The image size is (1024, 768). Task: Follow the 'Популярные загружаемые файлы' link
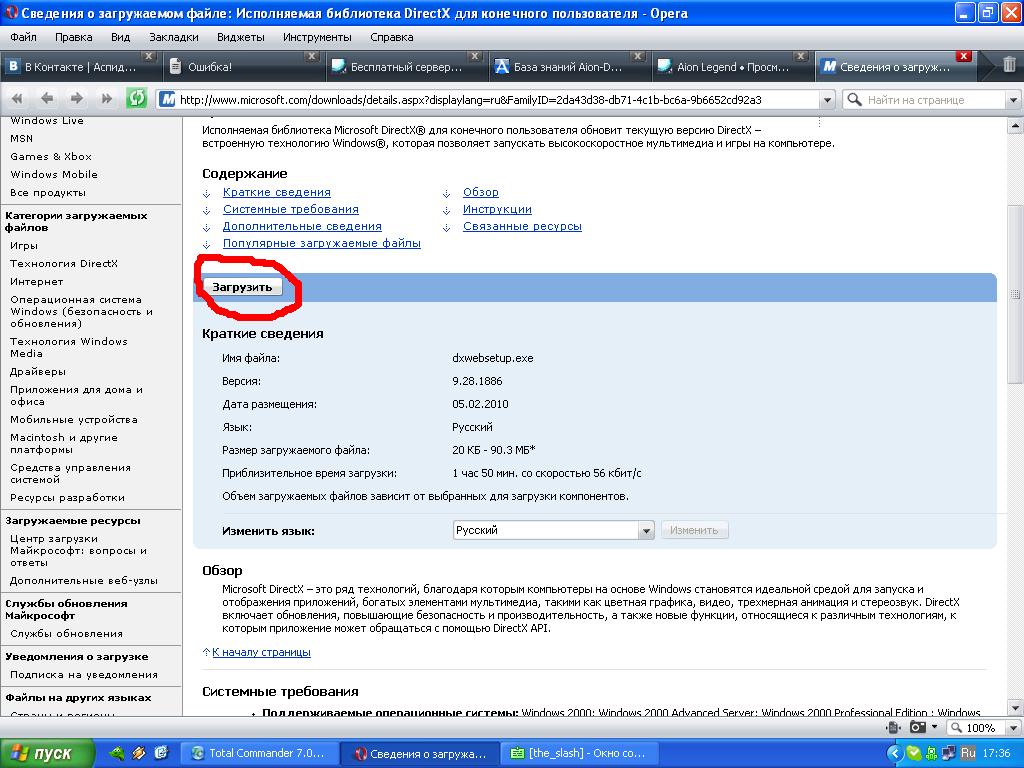pyautogui.click(x=322, y=243)
